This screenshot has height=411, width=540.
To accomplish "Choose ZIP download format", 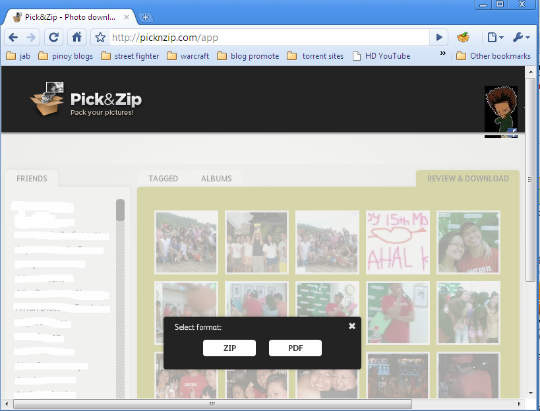I will point(229,348).
